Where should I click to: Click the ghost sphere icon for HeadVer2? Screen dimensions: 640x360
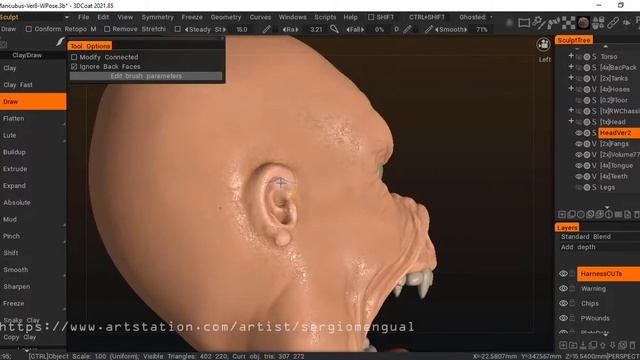coord(587,133)
